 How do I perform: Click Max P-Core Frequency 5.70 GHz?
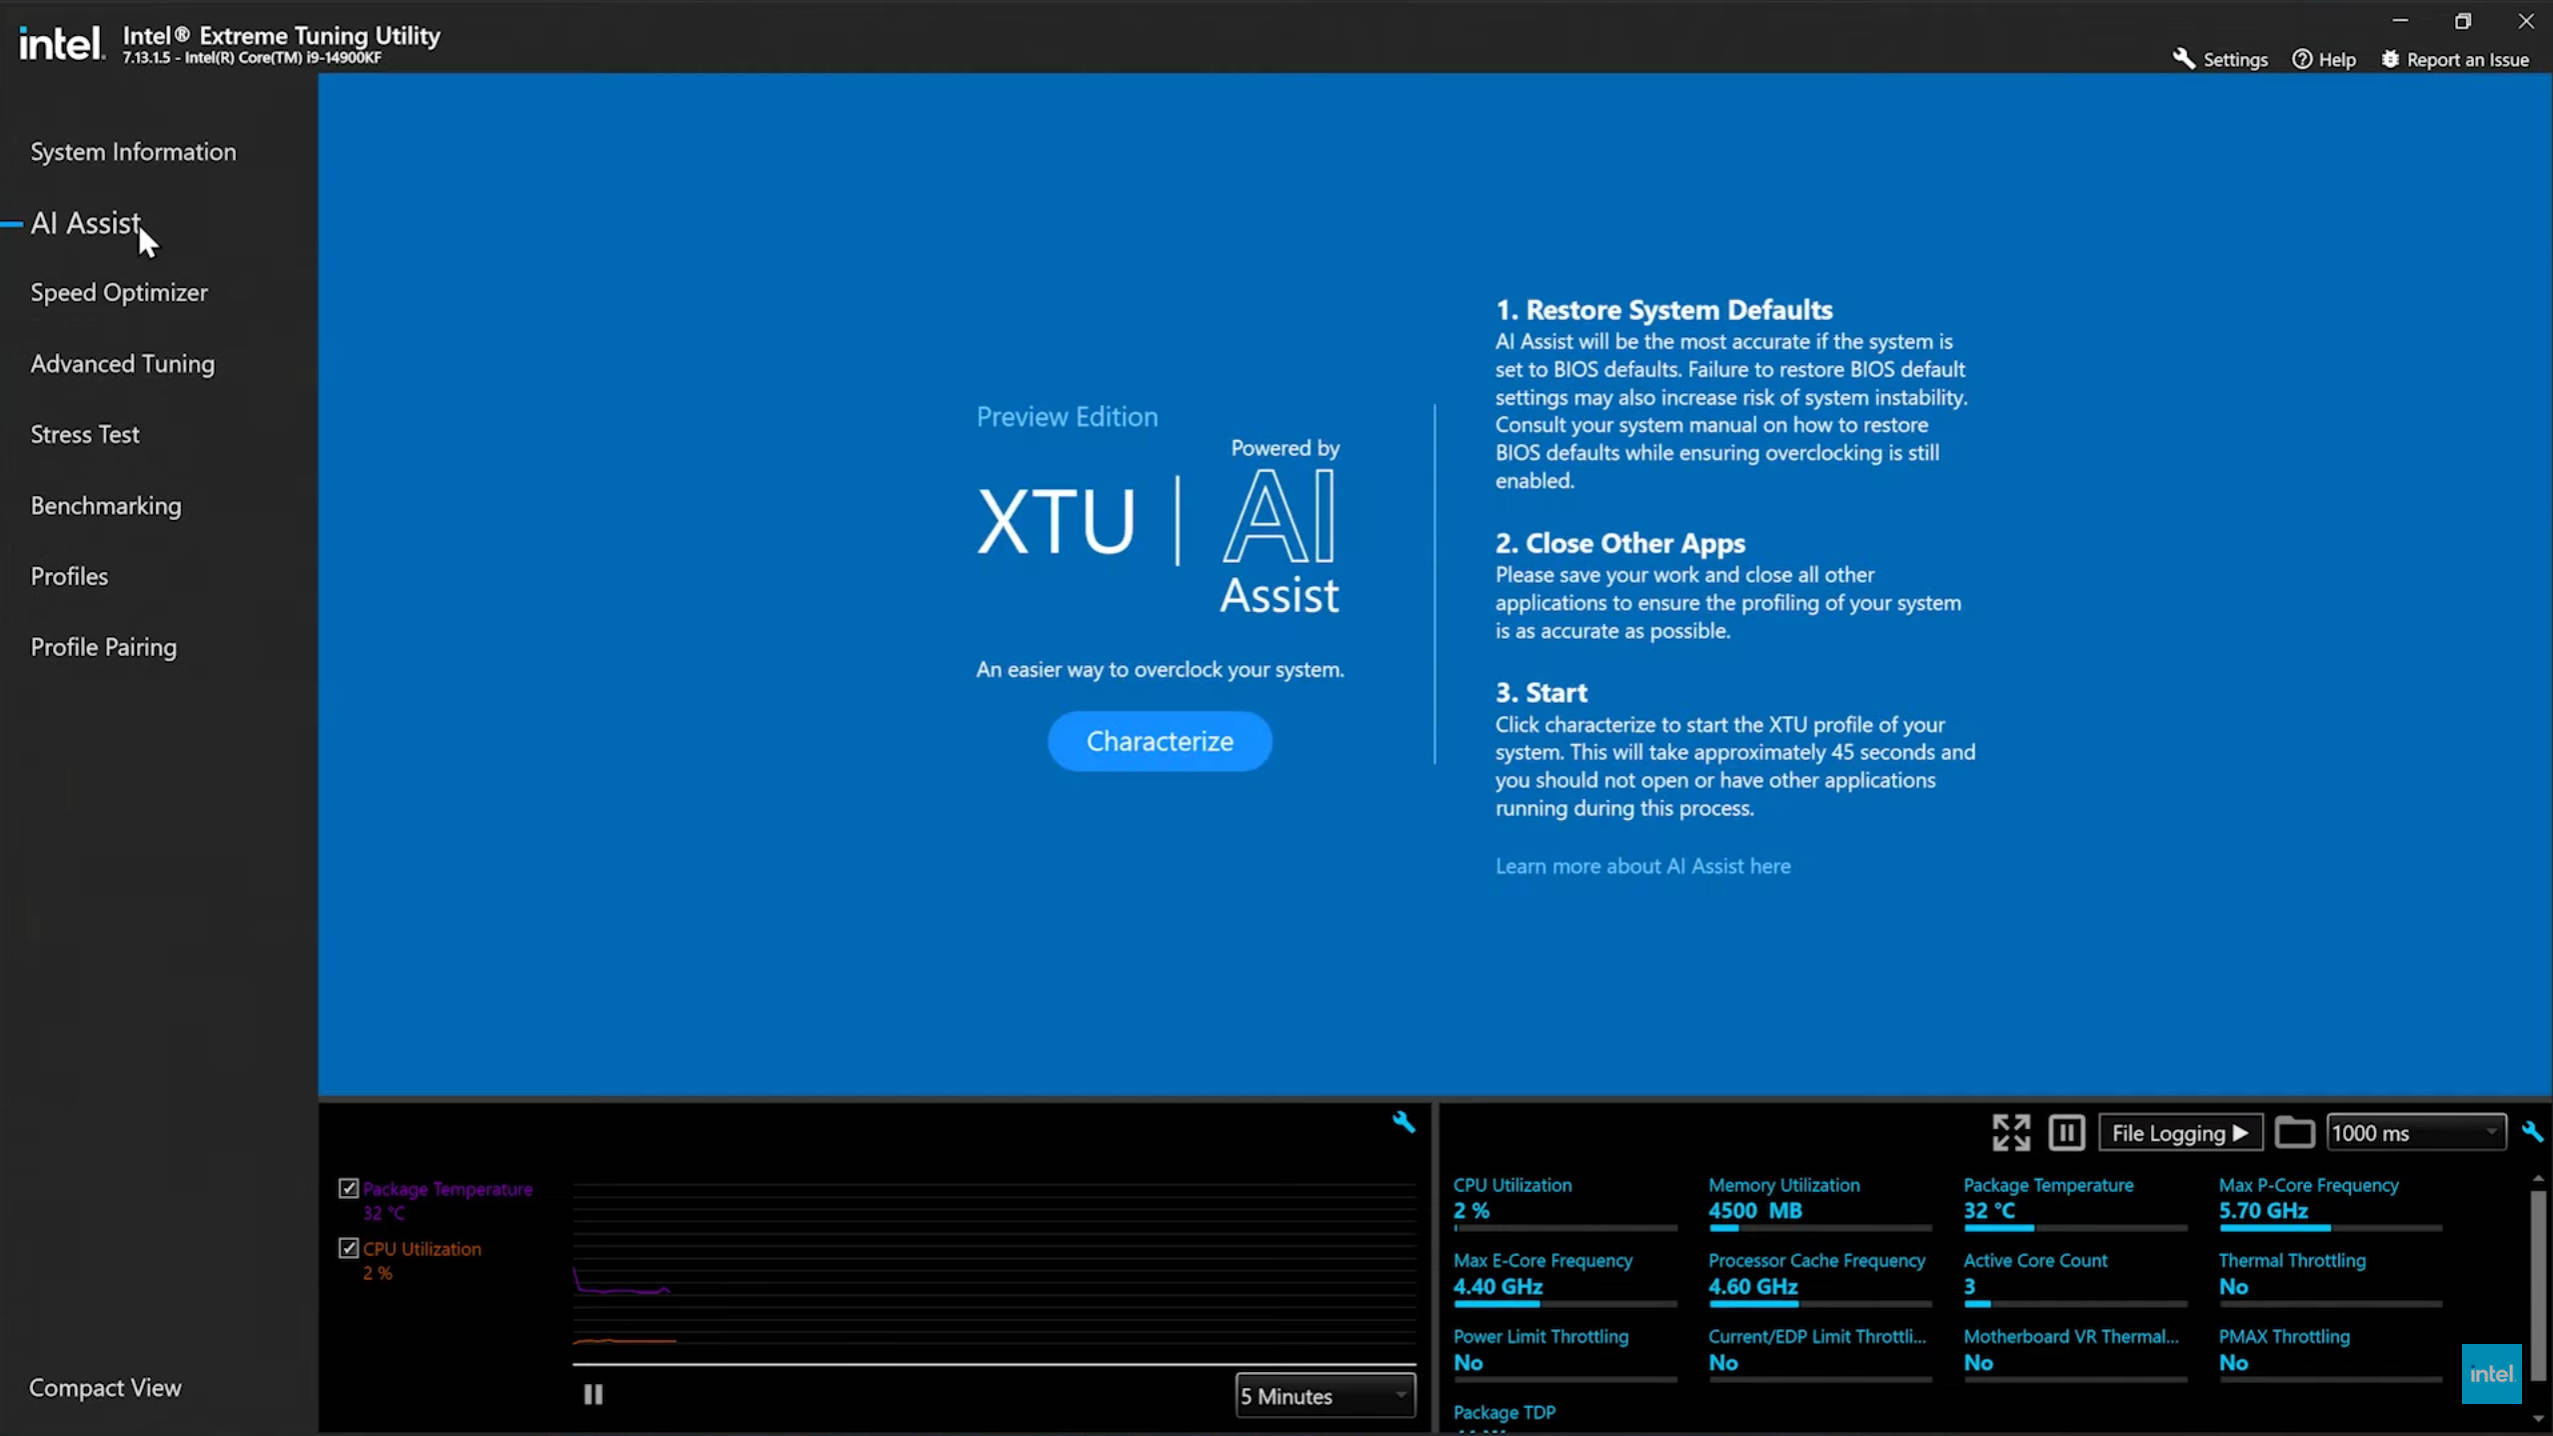(x=2263, y=1211)
